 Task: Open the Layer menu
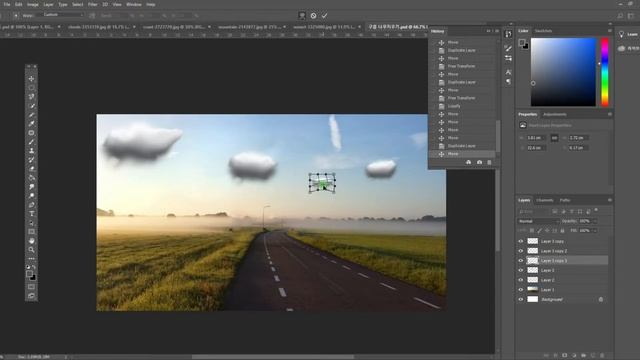click(x=48, y=4)
